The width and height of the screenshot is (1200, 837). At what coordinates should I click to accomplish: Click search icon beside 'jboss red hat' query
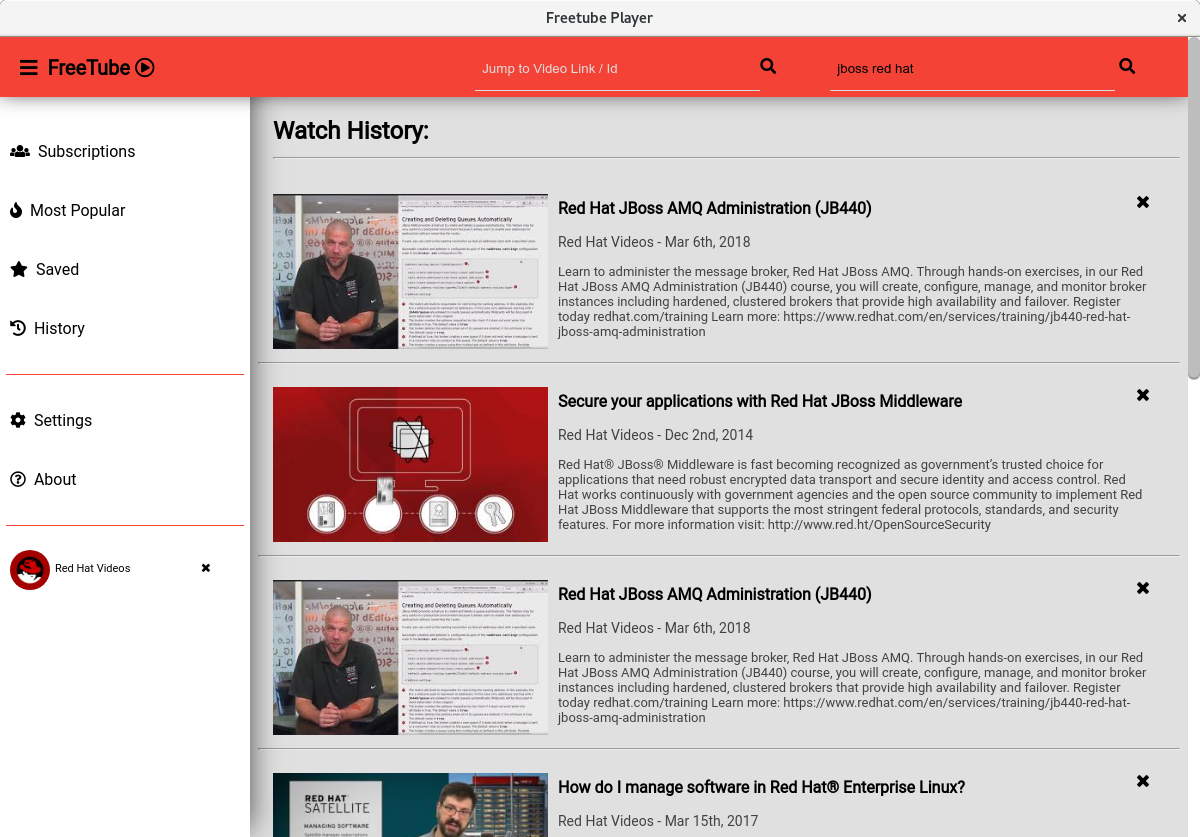pos(1127,66)
